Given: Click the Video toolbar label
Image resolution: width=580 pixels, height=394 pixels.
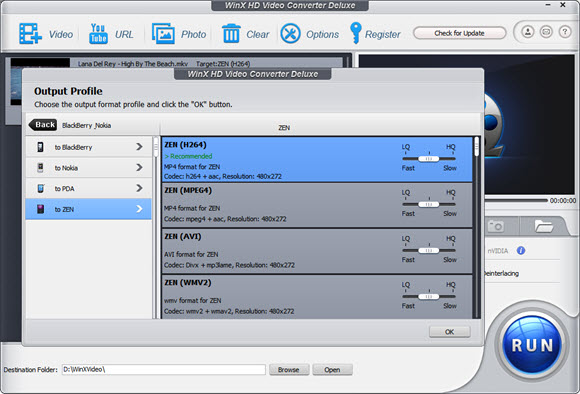Looking at the screenshot, I should point(61,34).
